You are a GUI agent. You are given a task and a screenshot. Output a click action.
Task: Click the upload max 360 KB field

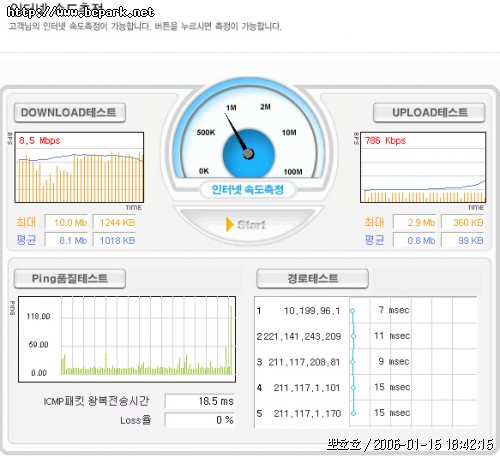(463, 222)
